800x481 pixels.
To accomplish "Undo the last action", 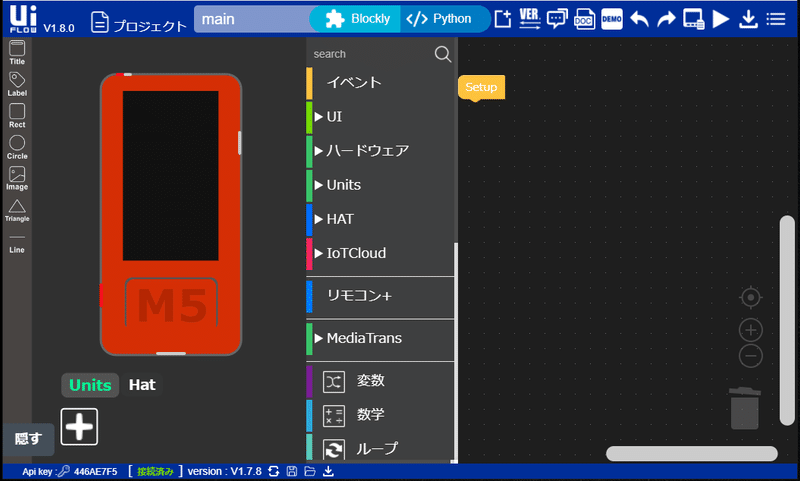I will click(639, 19).
